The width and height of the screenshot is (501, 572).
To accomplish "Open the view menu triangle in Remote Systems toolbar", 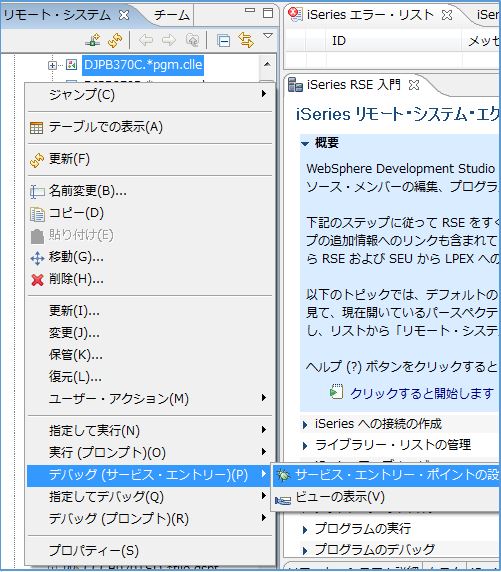I will (268, 36).
